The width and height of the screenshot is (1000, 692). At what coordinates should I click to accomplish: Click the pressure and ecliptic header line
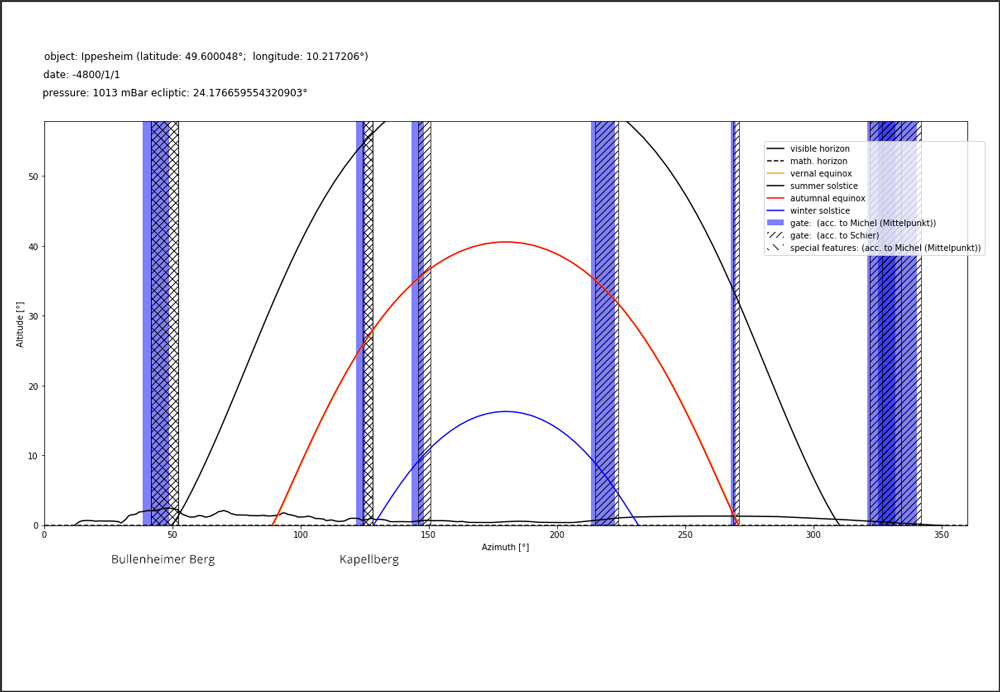point(174,93)
